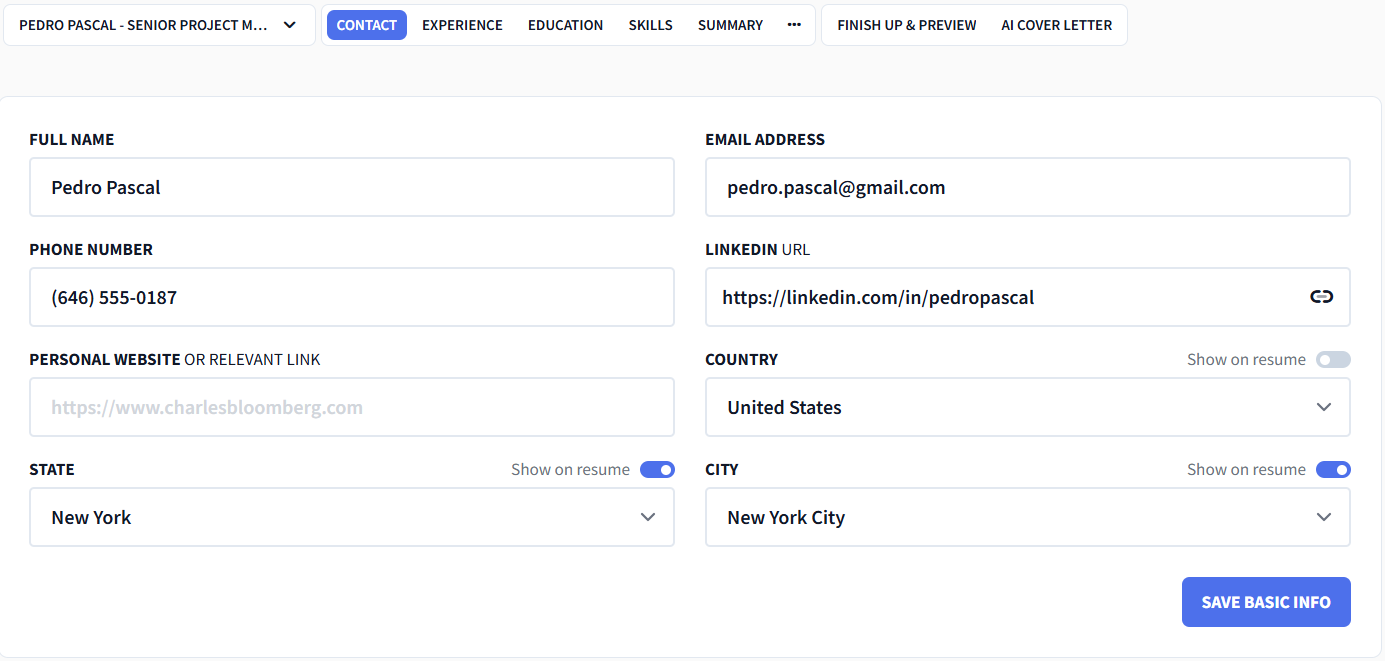This screenshot has height=661, width=1385.
Task: Disable 'Show on resume' for City
Action: tap(1333, 469)
